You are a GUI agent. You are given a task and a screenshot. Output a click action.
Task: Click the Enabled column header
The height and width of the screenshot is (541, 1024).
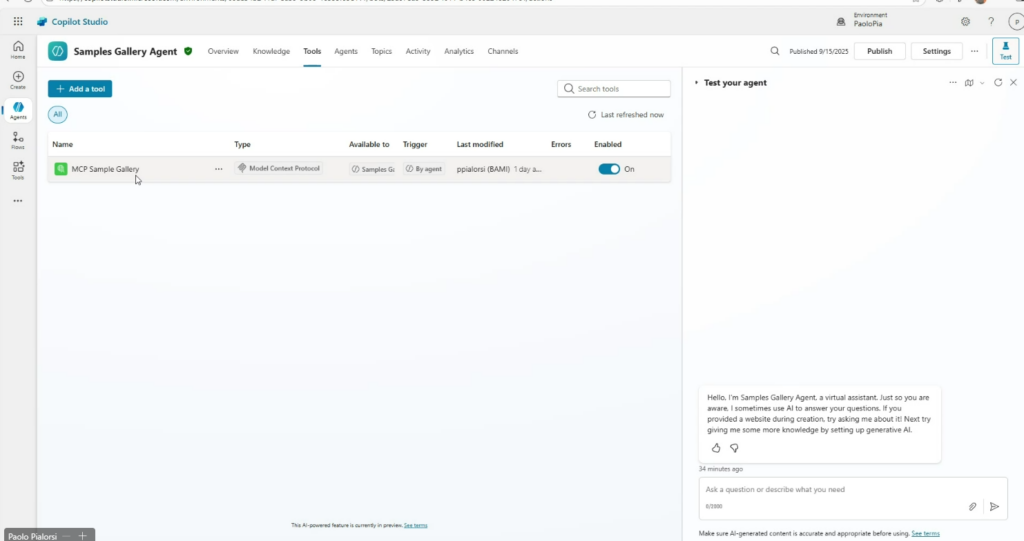pyautogui.click(x=607, y=144)
